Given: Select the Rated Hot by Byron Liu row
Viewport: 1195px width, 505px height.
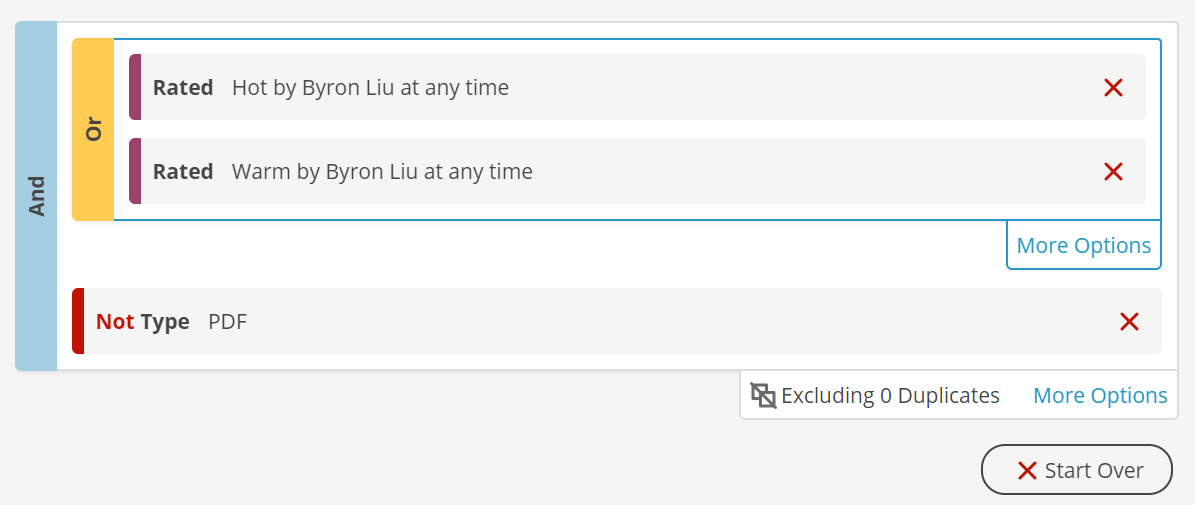Looking at the screenshot, I should pos(637,87).
